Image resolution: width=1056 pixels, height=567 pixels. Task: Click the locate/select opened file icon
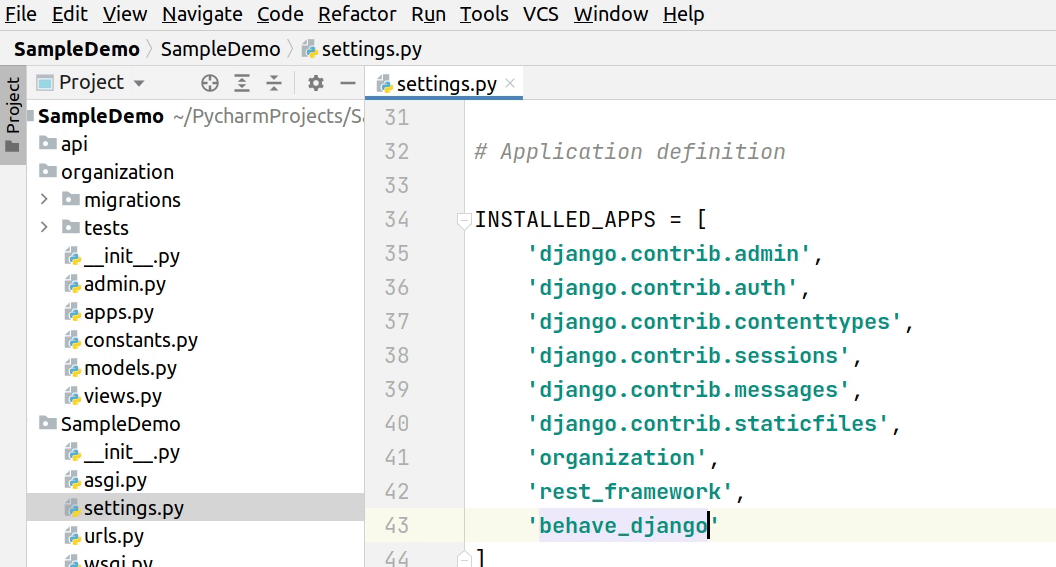point(209,83)
